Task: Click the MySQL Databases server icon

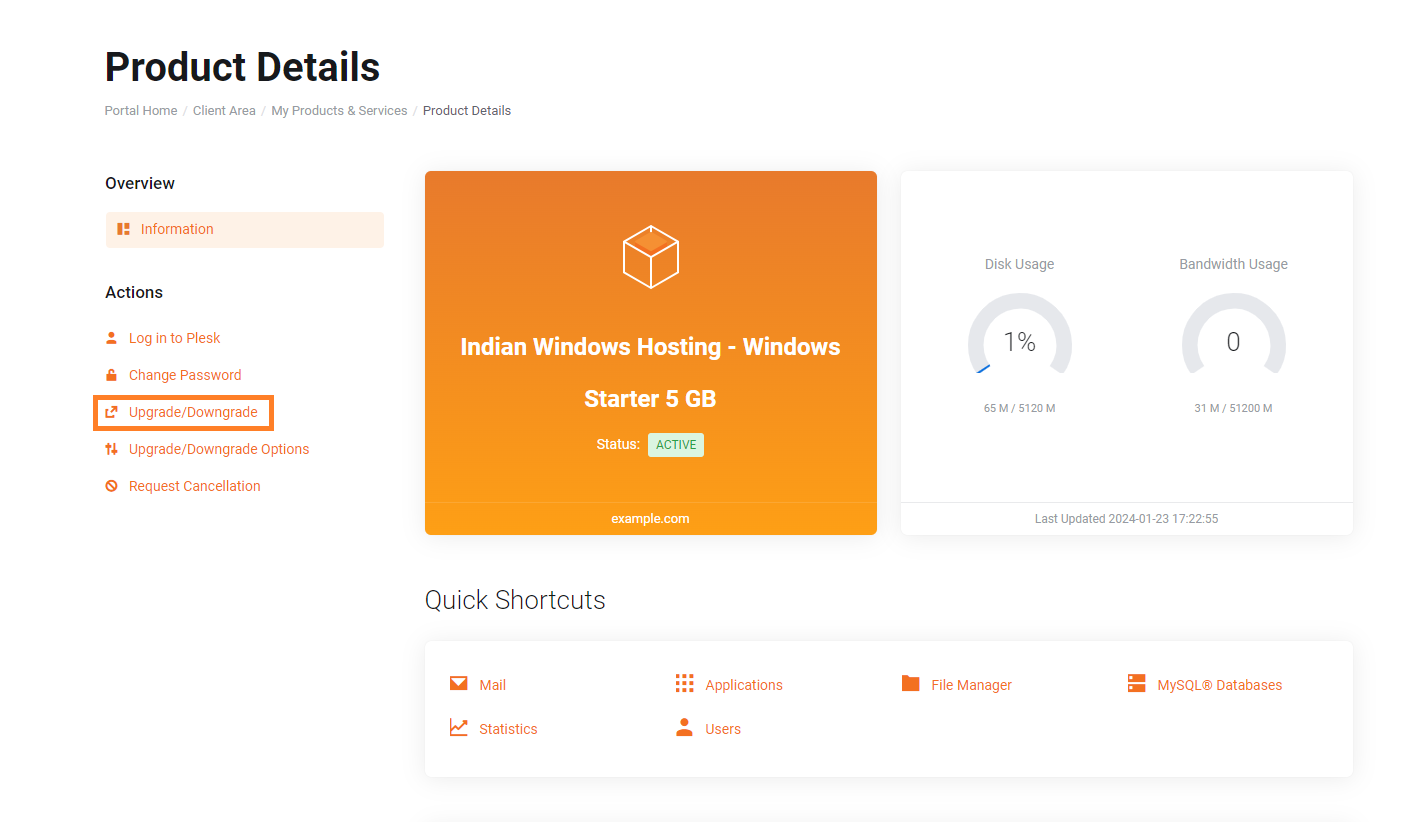Action: tap(1136, 684)
